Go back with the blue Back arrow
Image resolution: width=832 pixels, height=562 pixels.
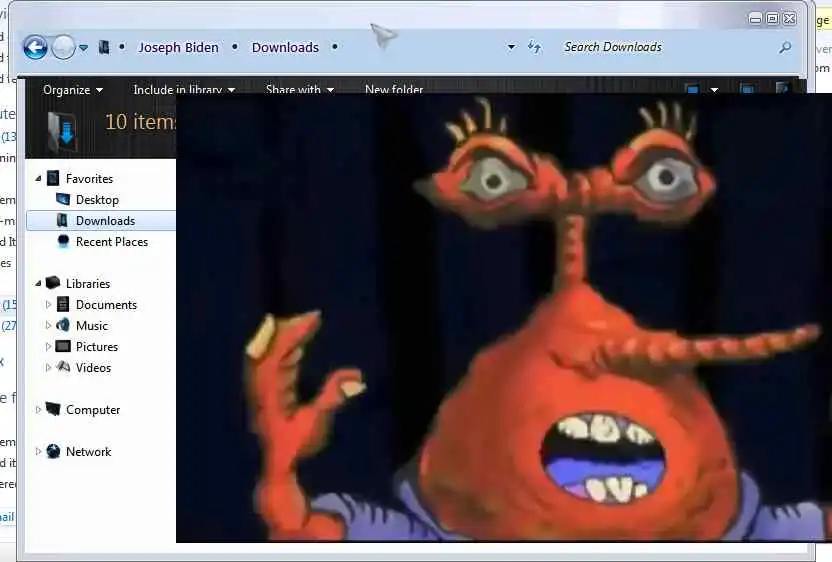35,47
